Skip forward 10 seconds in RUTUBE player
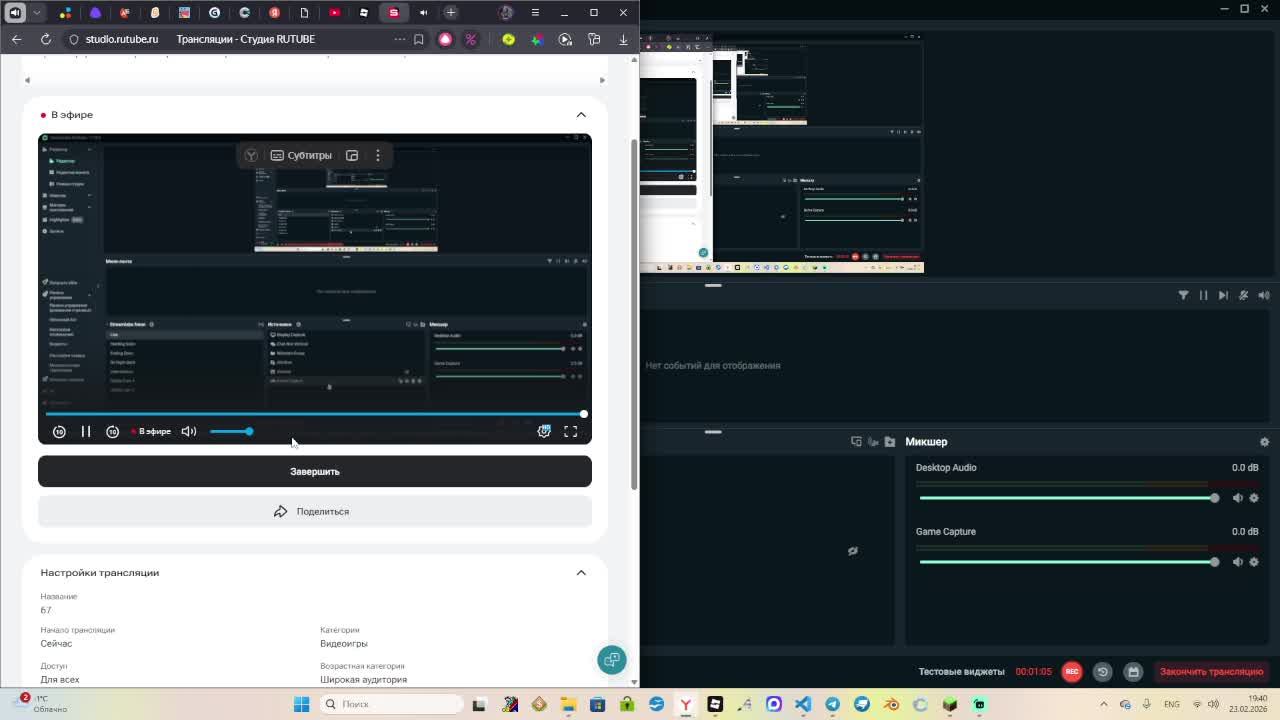 tap(113, 431)
